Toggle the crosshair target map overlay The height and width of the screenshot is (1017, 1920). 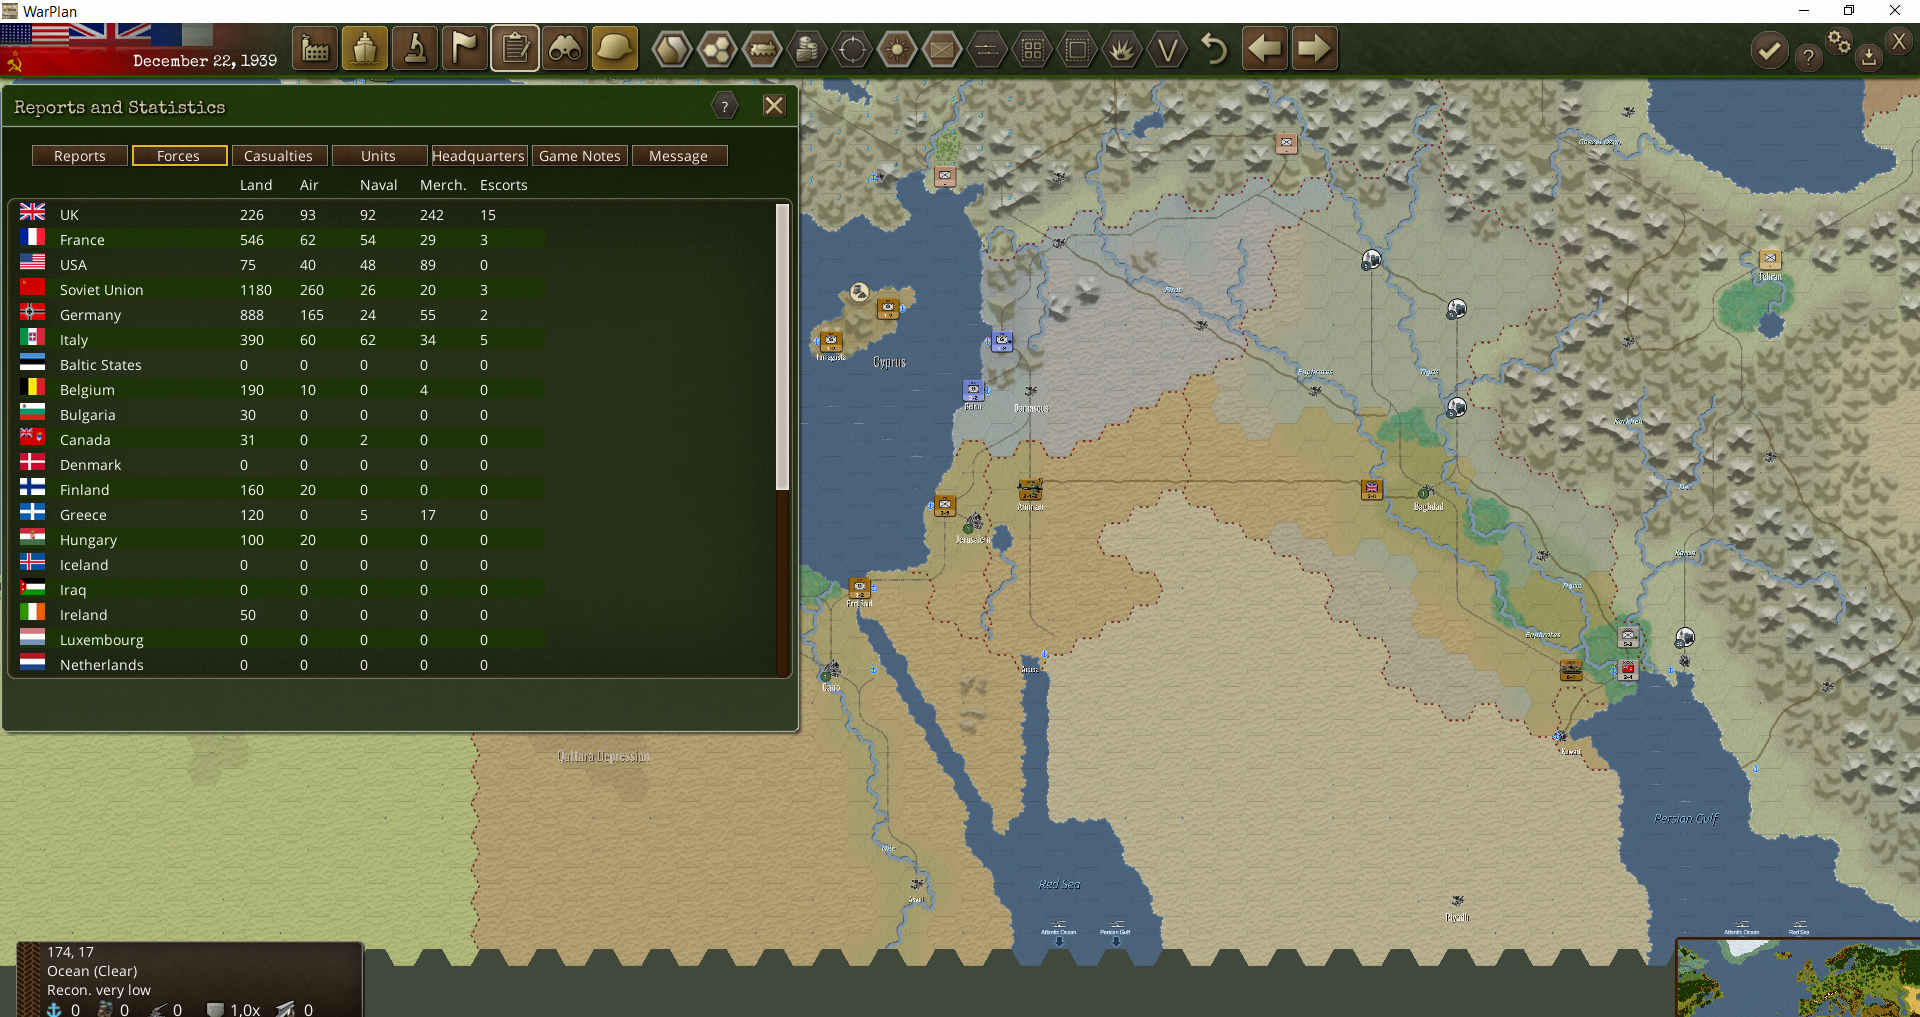click(852, 49)
